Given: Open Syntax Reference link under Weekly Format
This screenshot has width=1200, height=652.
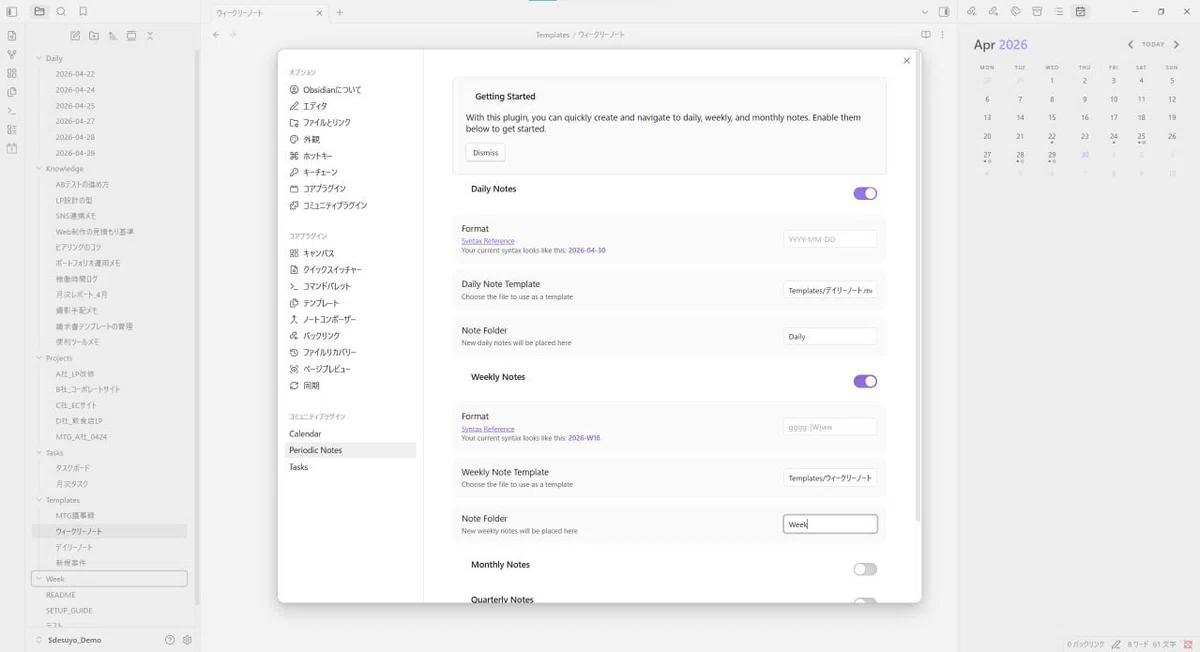Looking at the screenshot, I should [x=488, y=429].
